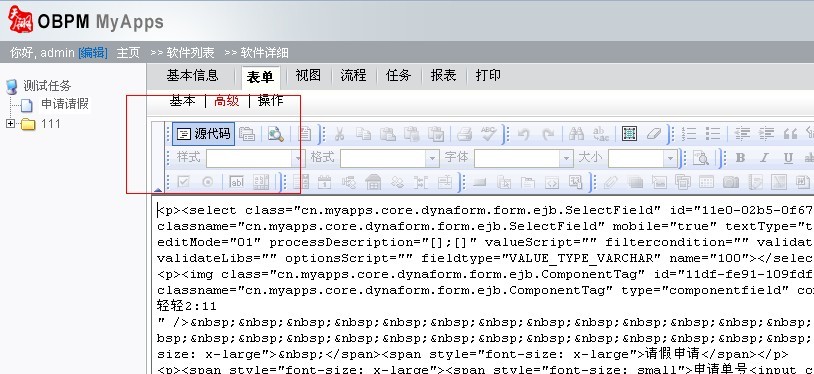This screenshot has width=814, height=374.
Task: Click the OBPM MyApps logo
Action: 86,21
